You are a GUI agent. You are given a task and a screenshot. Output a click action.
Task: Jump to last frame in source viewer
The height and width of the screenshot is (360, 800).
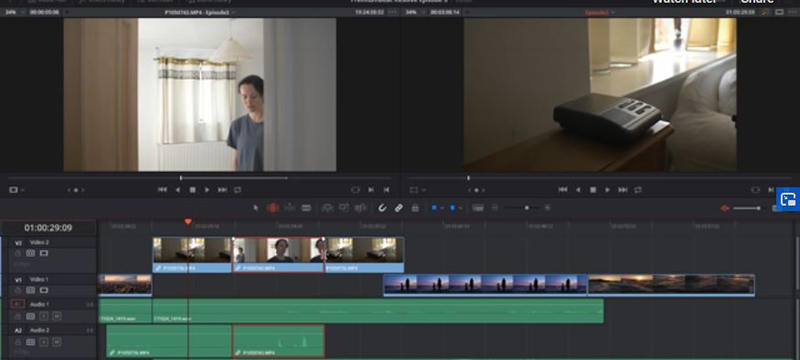[x=222, y=190]
